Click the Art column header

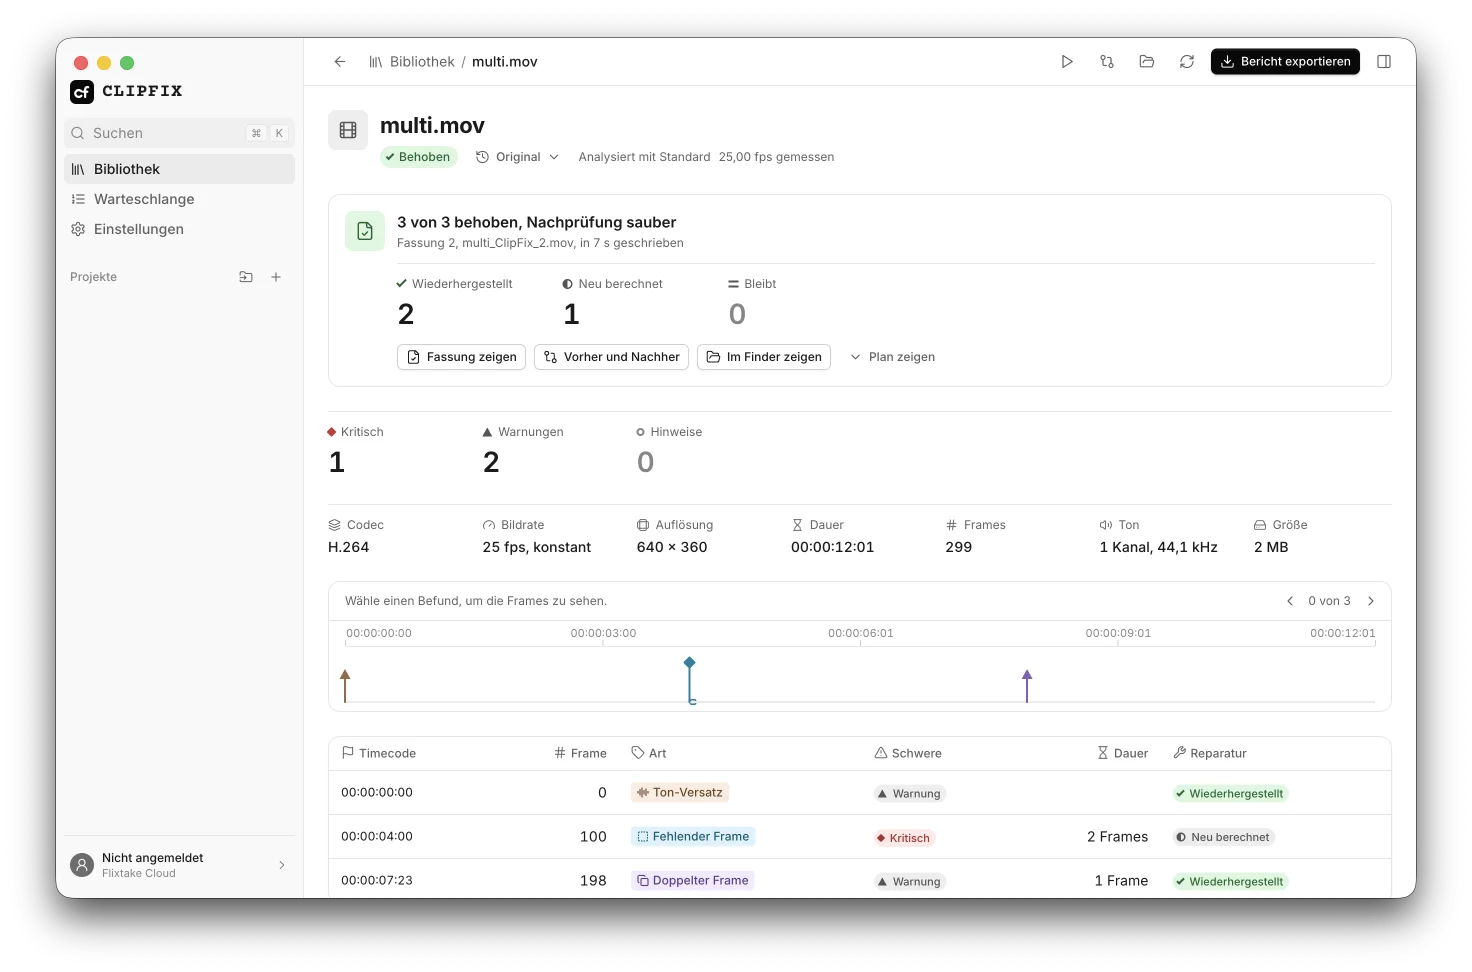(649, 753)
